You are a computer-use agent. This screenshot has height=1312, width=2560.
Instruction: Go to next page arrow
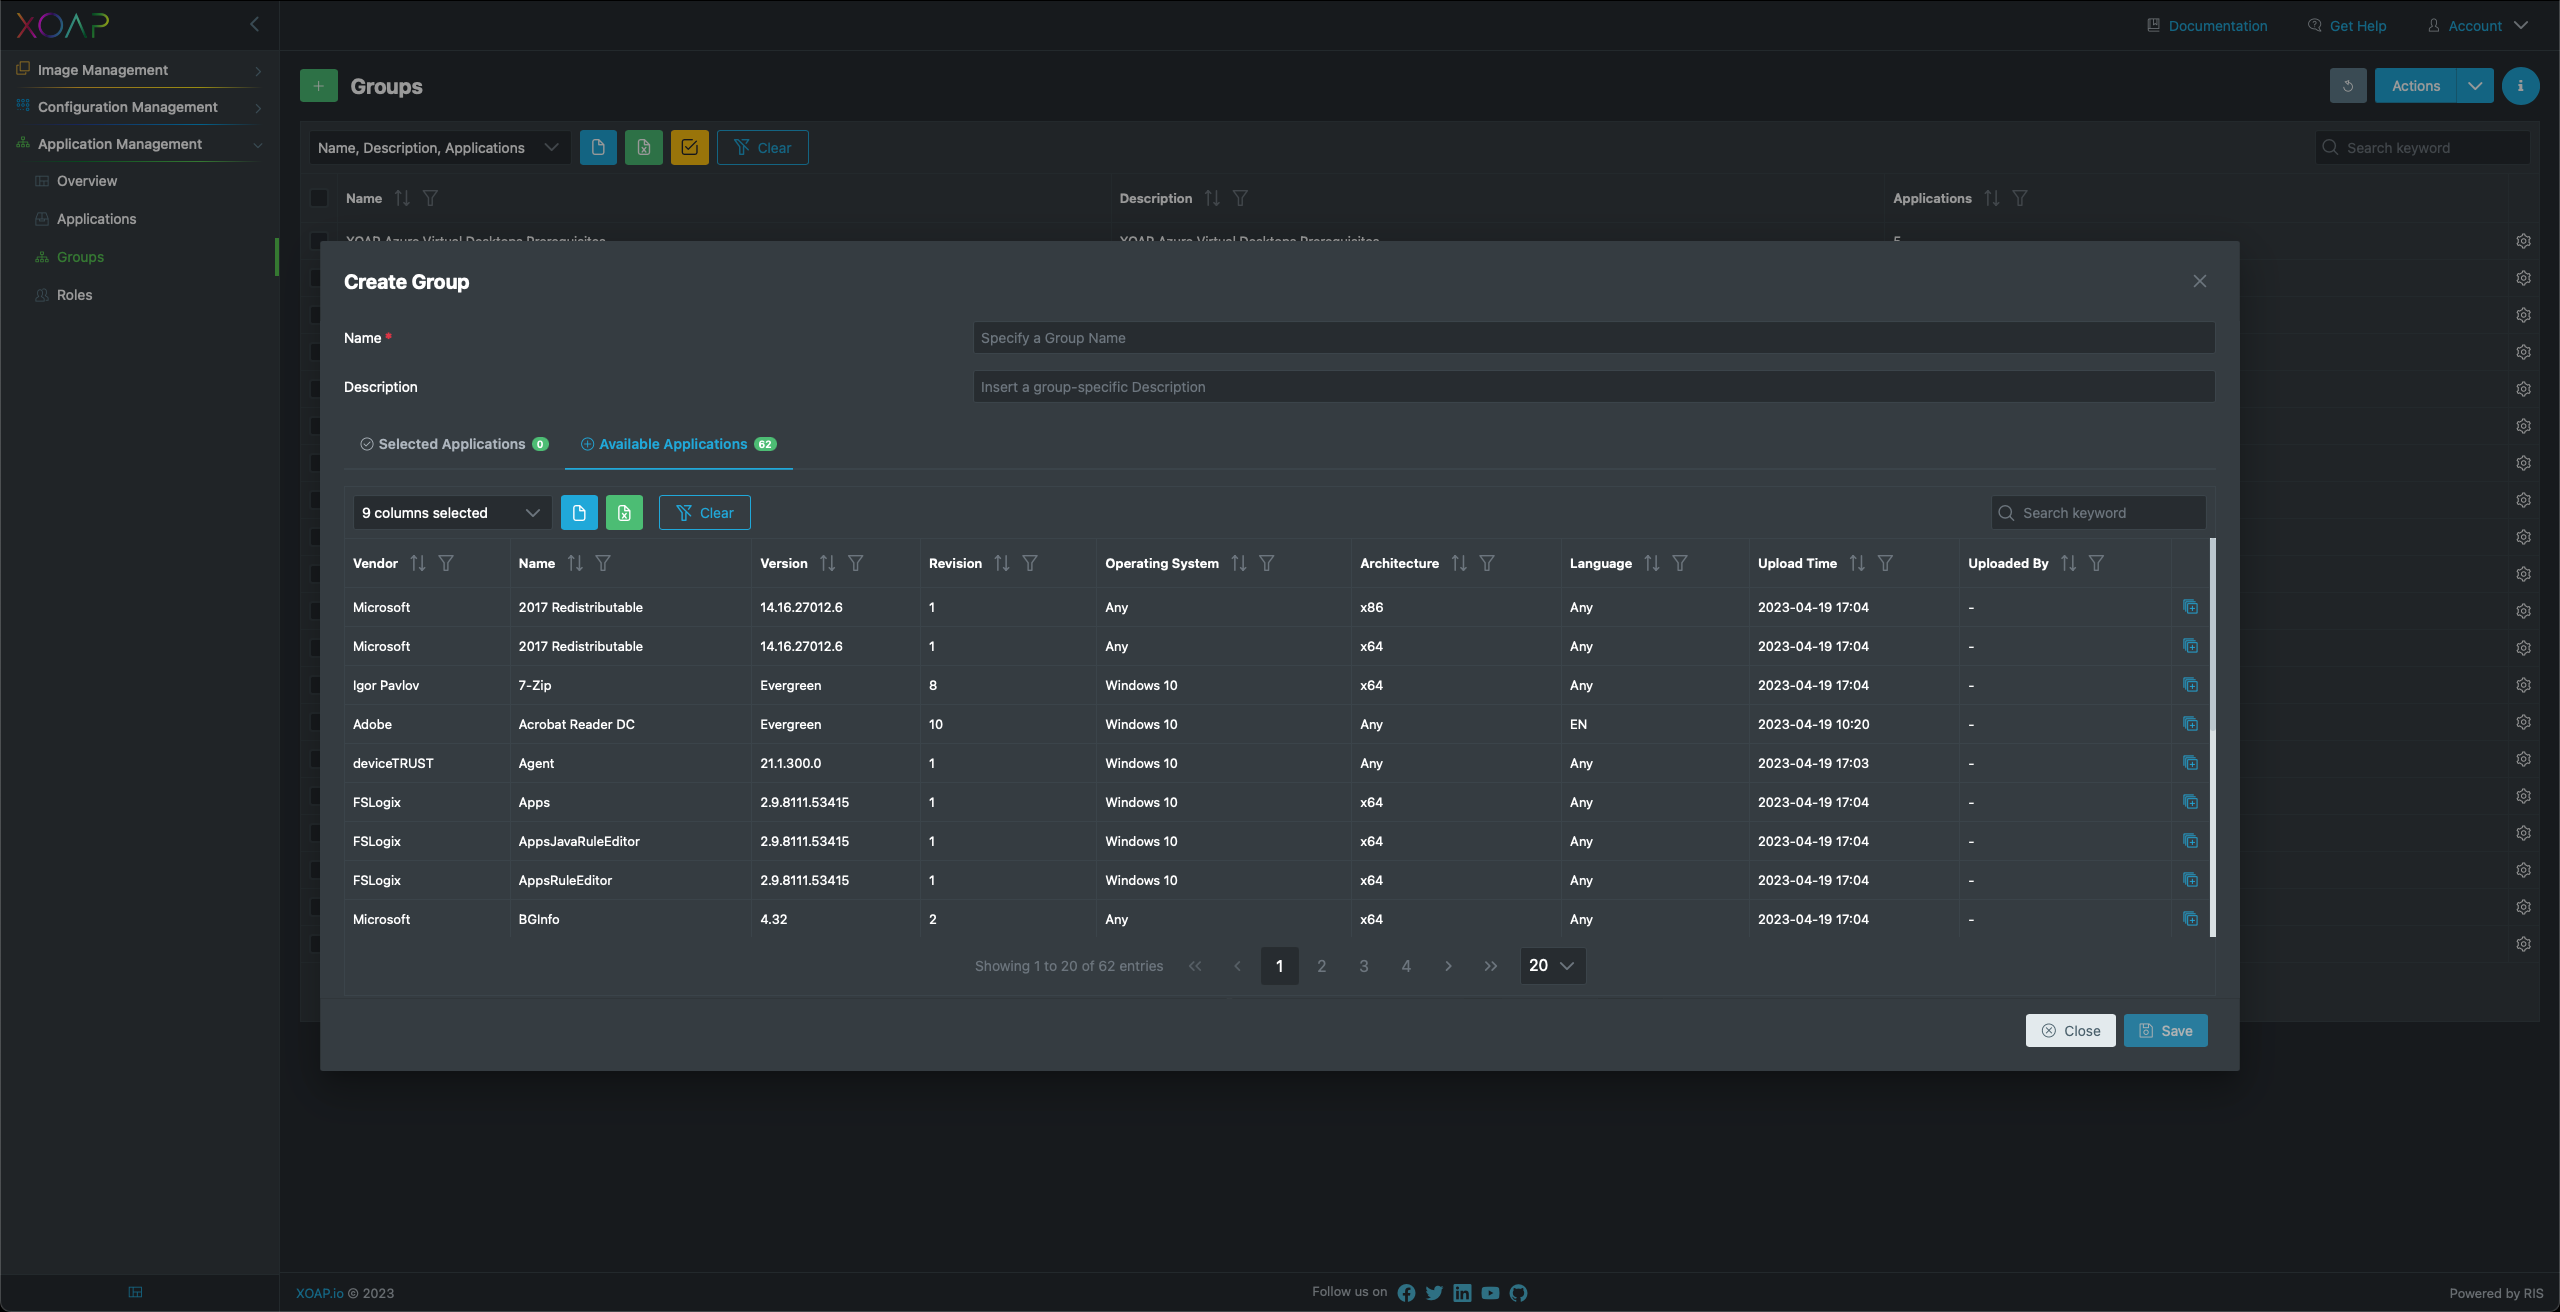coord(1448,966)
